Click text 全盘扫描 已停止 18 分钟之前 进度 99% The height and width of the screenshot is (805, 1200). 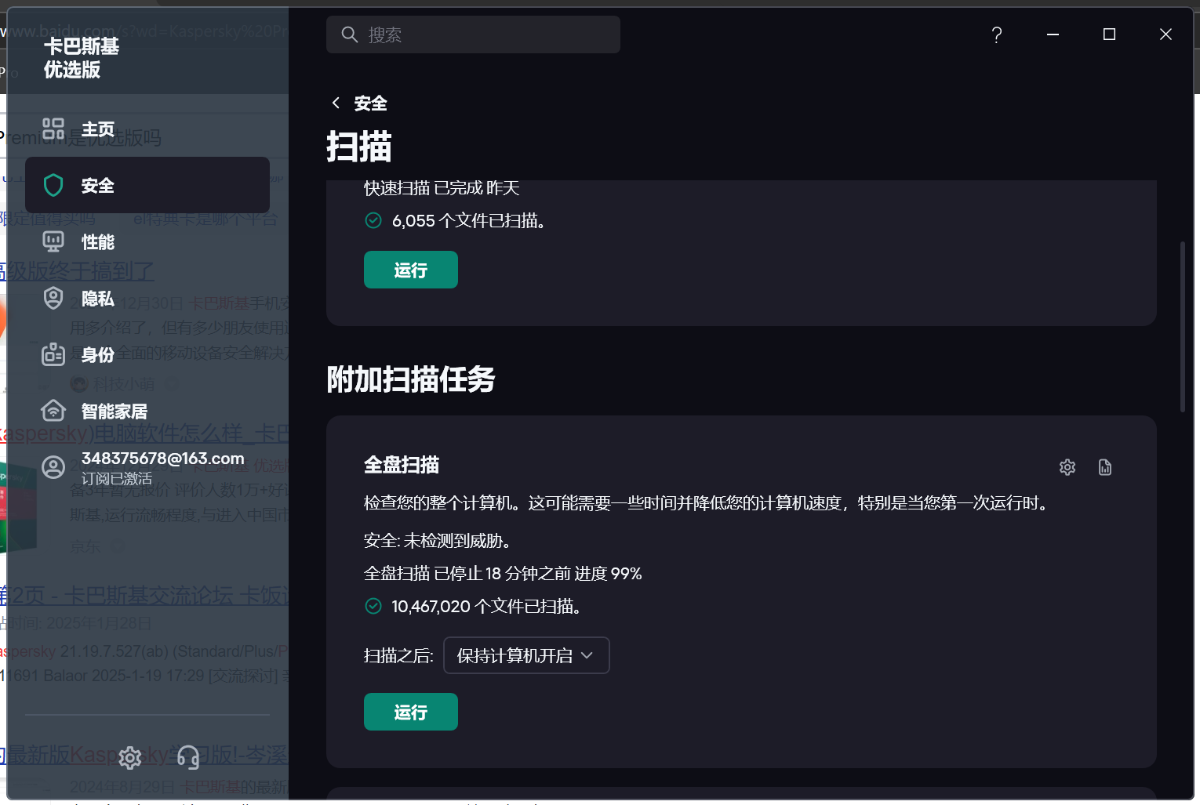(x=503, y=573)
